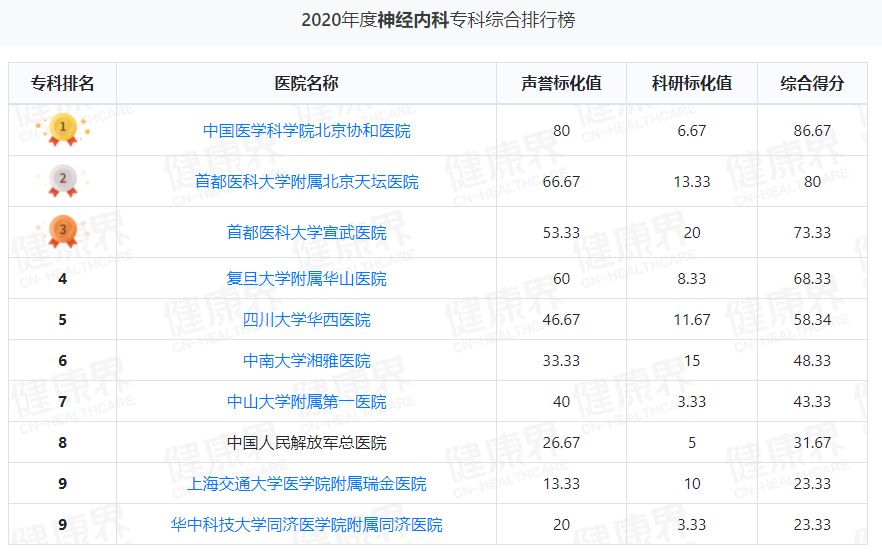
Task: Click the 综合得分 column header
Action: pyautogui.click(x=812, y=83)
